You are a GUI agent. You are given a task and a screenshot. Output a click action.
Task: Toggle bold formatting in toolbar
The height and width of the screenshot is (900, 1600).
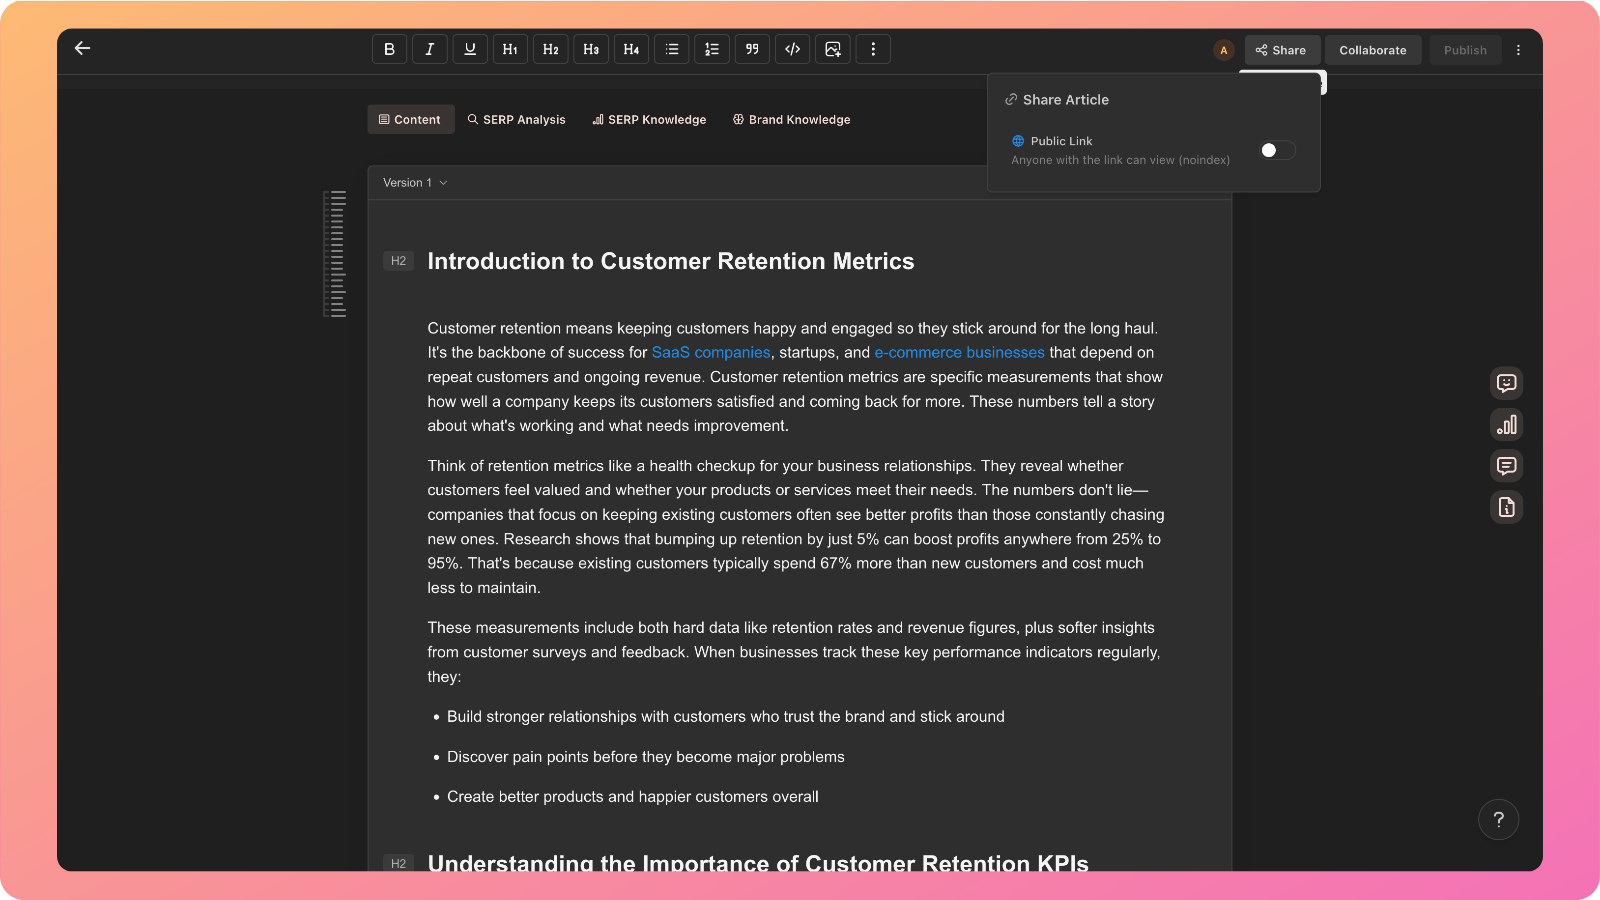pyautogui.click(x=389, y=49)
